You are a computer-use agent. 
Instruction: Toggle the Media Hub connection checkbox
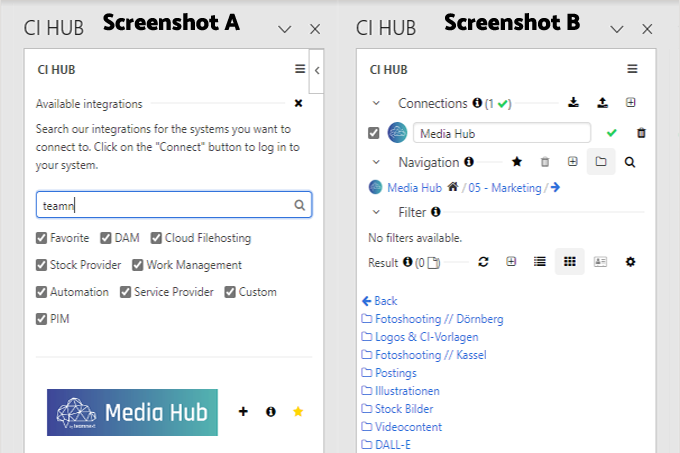pos(374,133)
